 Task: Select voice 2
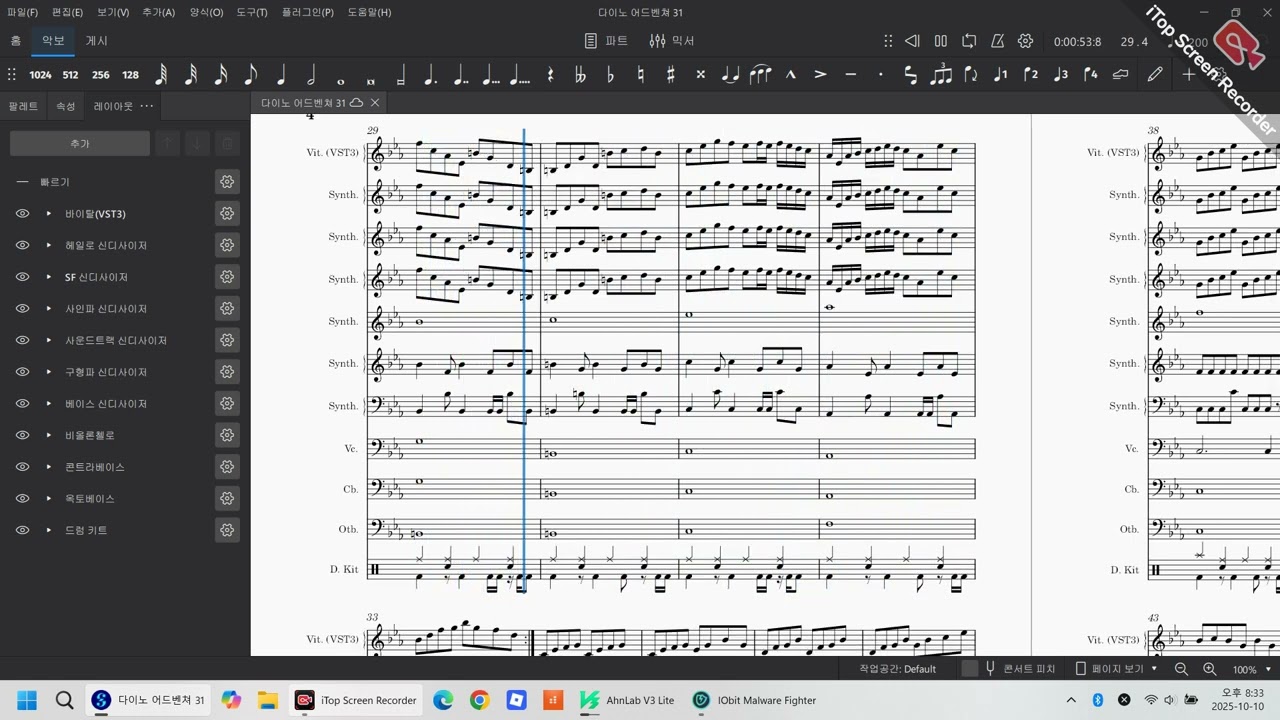(x=1030, y=74)
